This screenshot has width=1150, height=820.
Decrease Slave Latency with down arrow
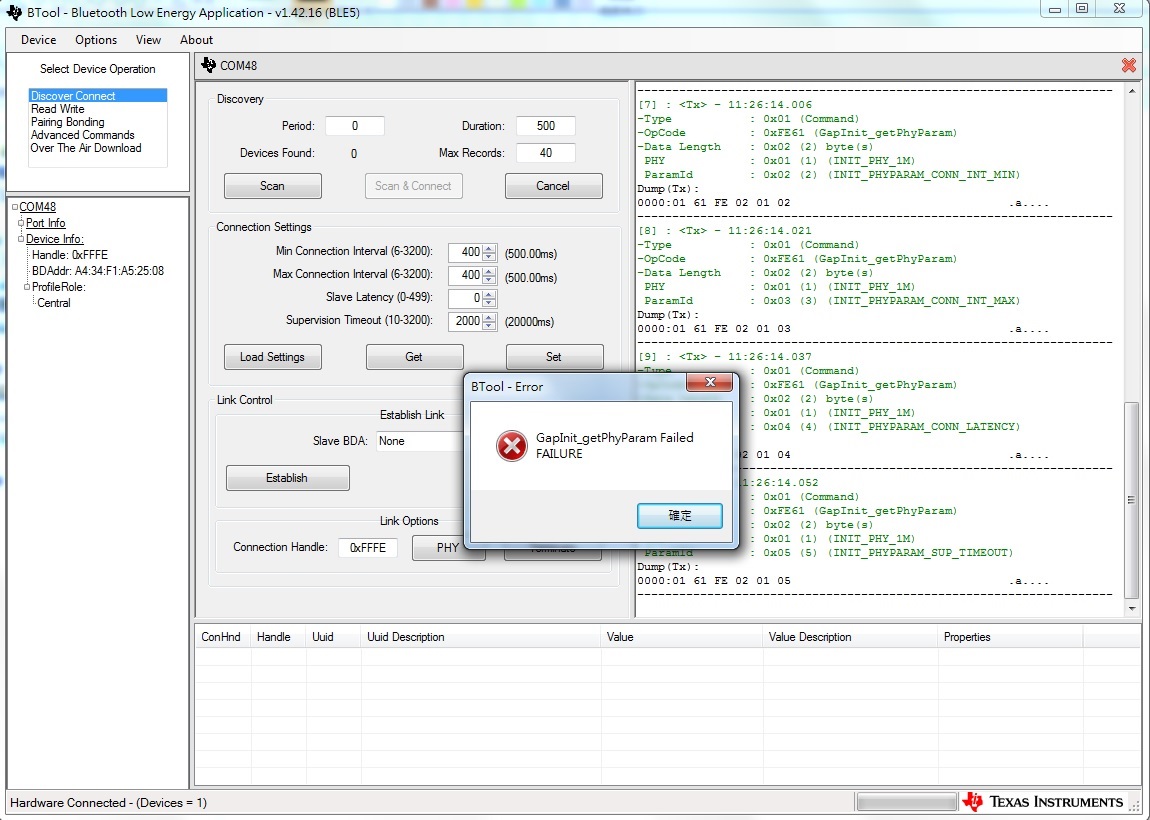pyautogui.click(x=489, y=303)
